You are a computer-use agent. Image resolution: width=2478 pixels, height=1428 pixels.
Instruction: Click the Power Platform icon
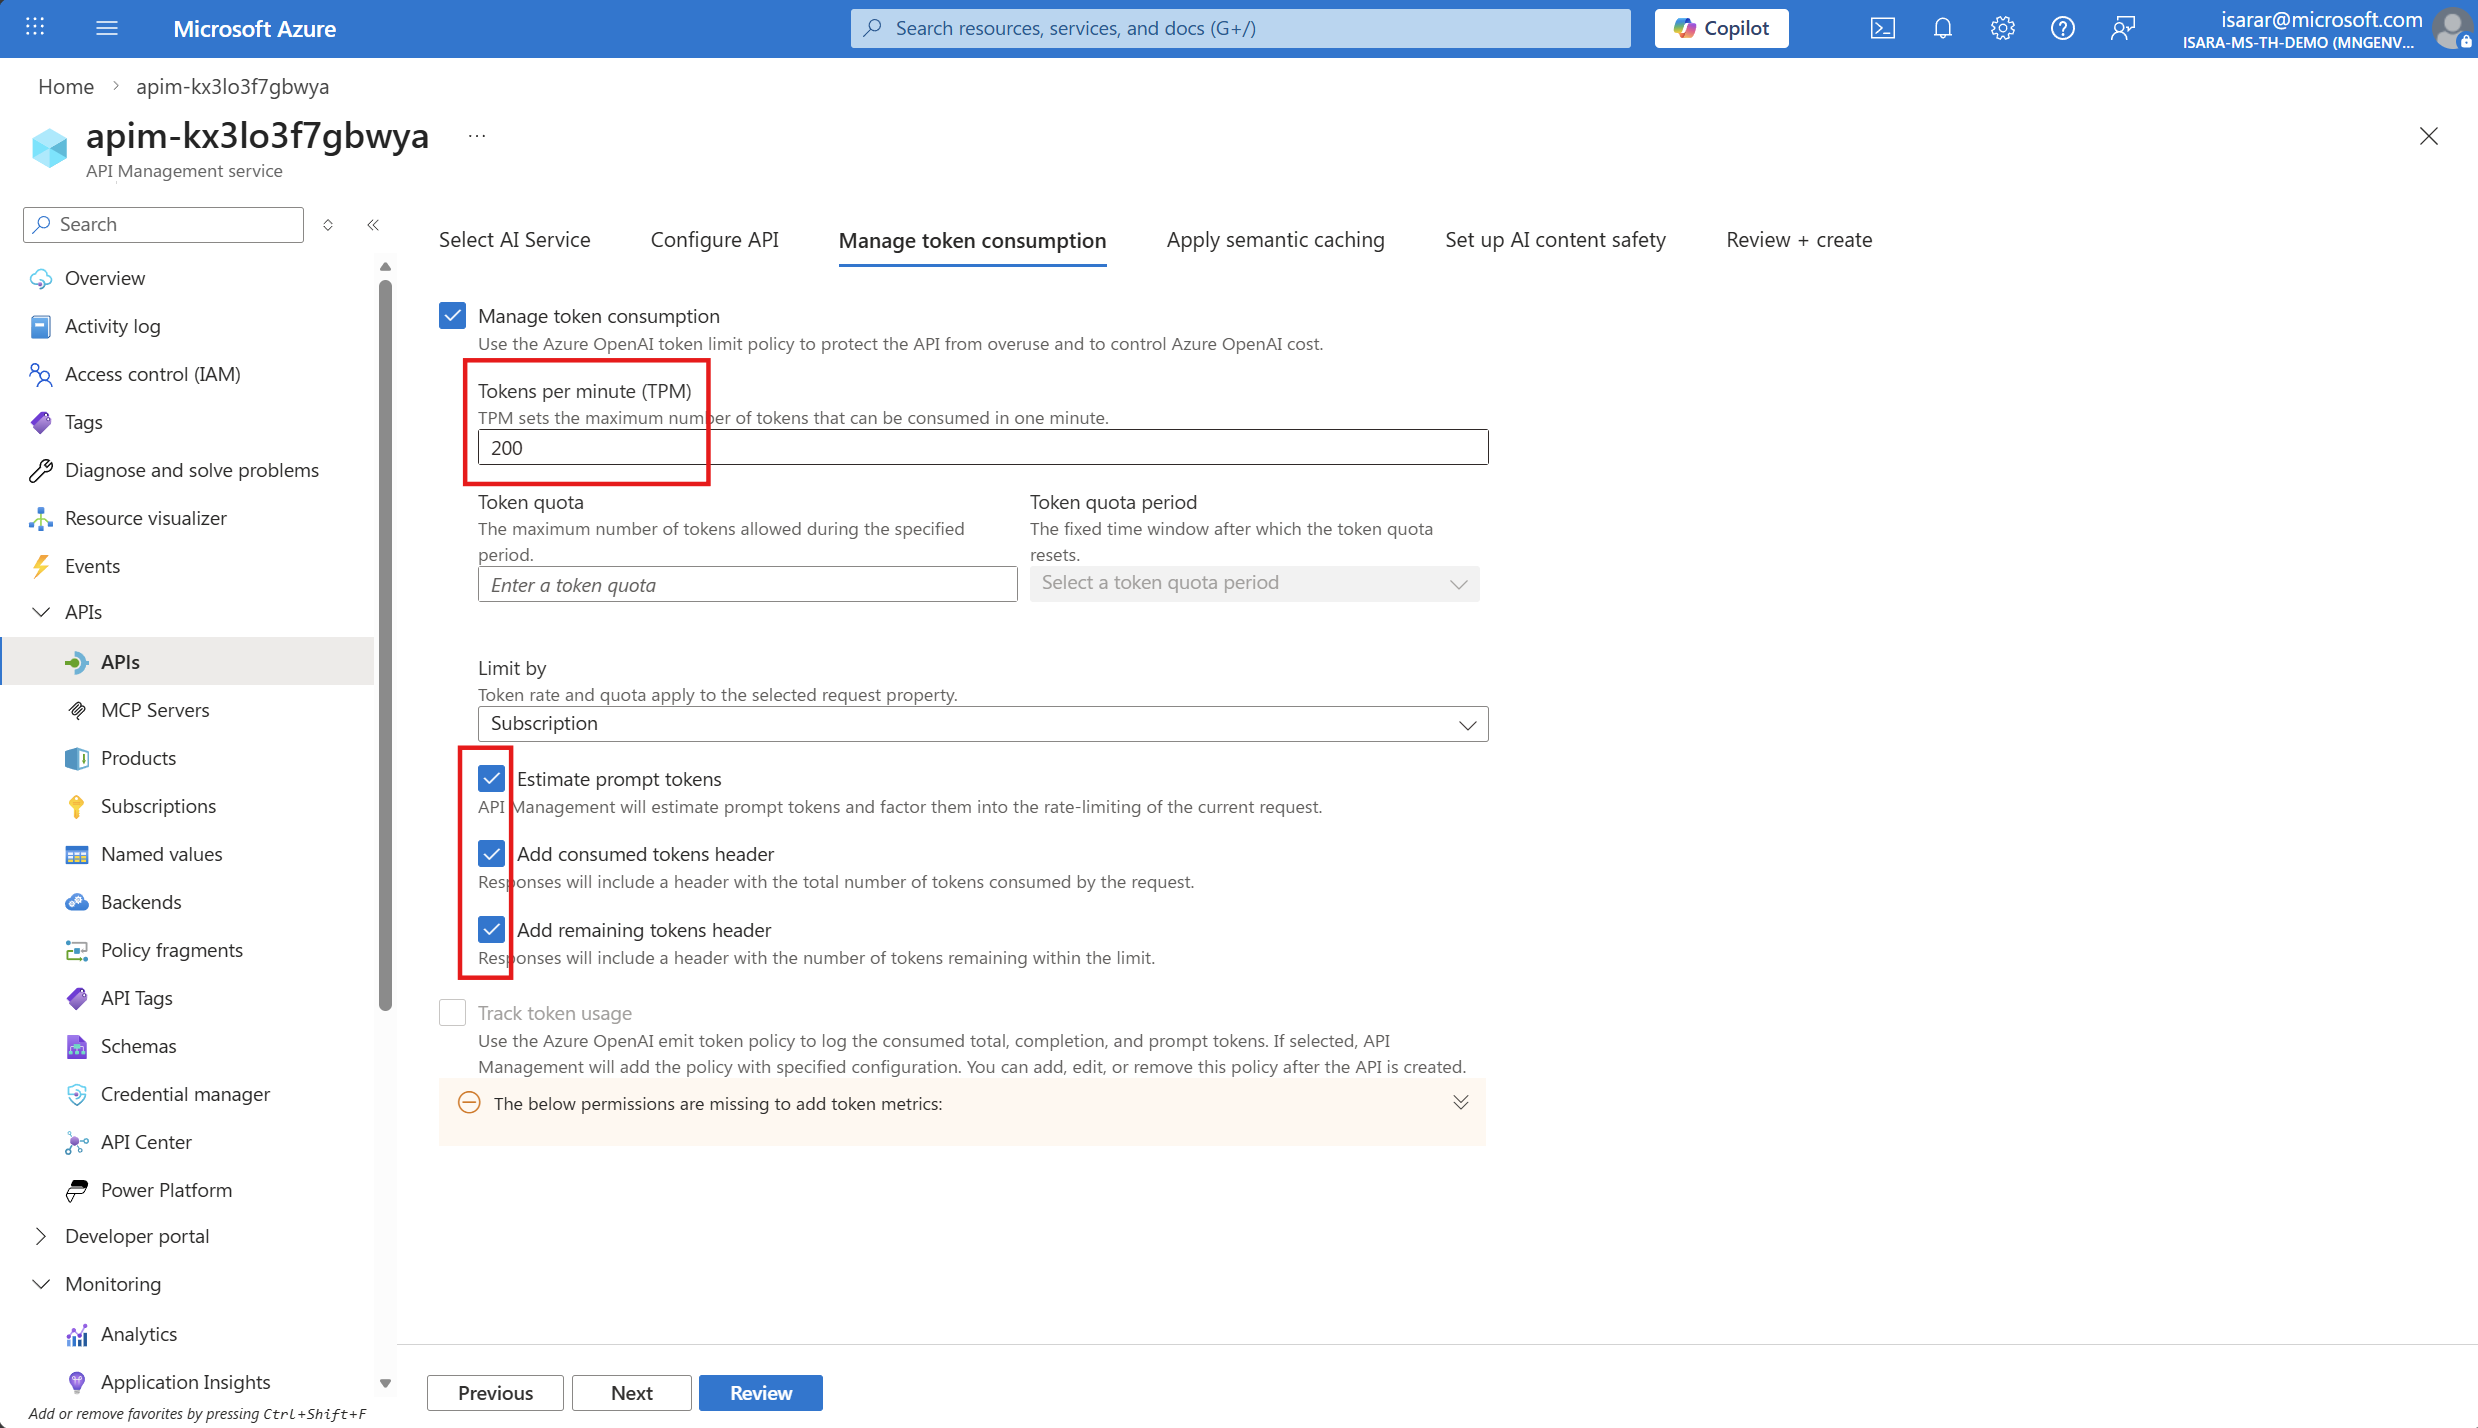pyautogui.click(x=77, y=1190)
